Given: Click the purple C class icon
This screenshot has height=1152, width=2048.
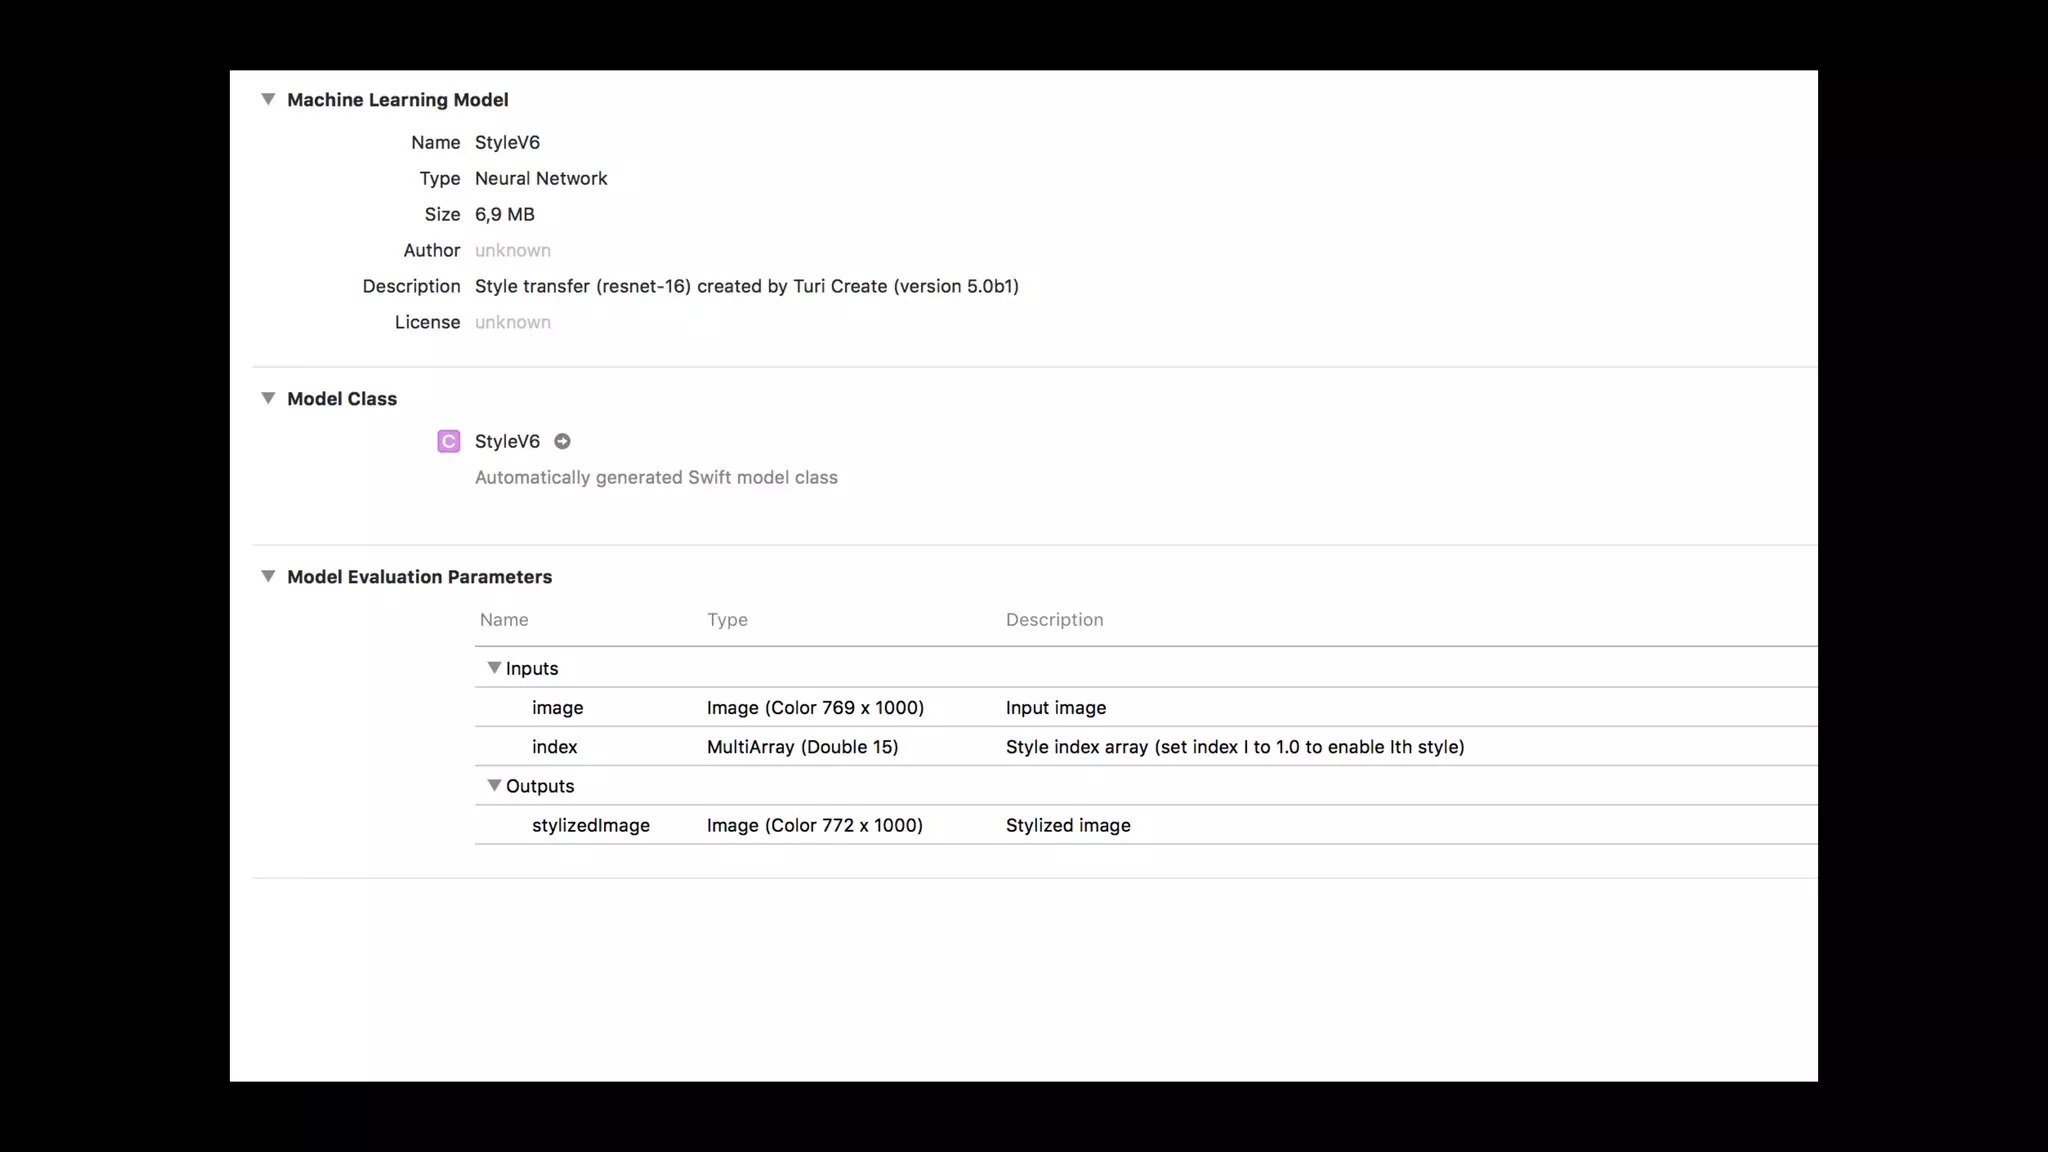Looking at the screenshot, I should 449,441.
